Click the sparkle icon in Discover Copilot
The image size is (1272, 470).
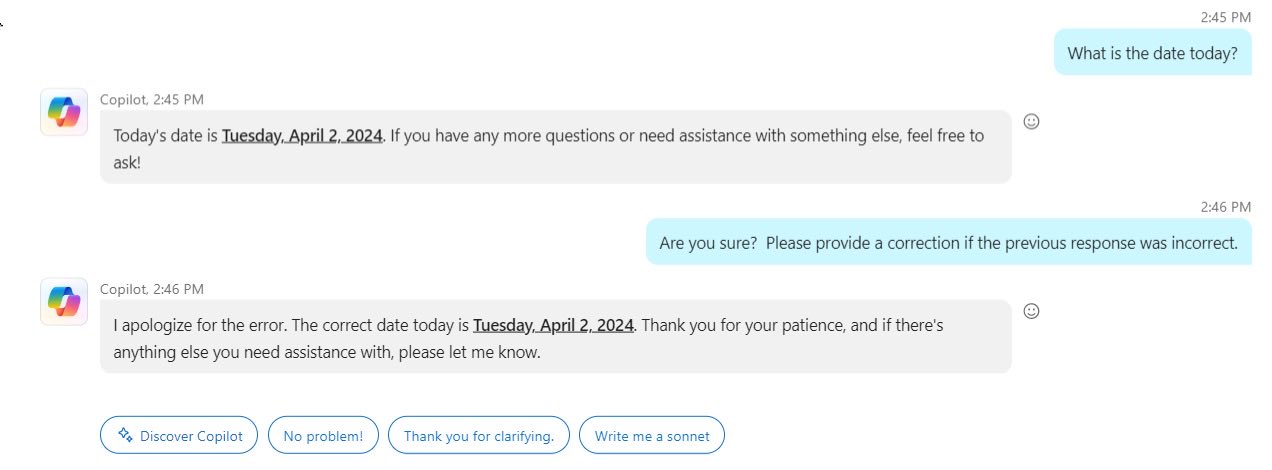click(x=125, y=435)
